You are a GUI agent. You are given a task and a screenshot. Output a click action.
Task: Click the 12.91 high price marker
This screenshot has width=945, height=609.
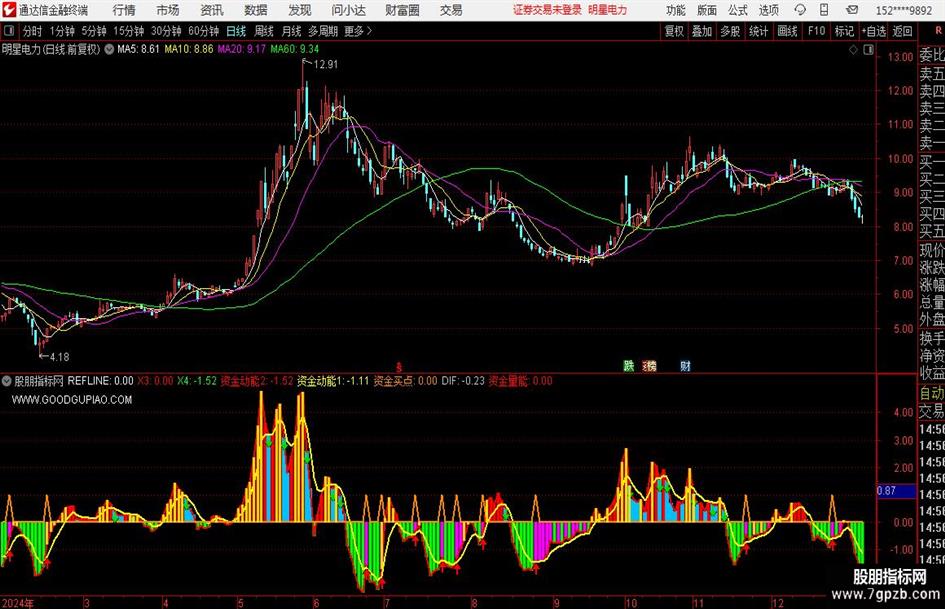point(325,65)
